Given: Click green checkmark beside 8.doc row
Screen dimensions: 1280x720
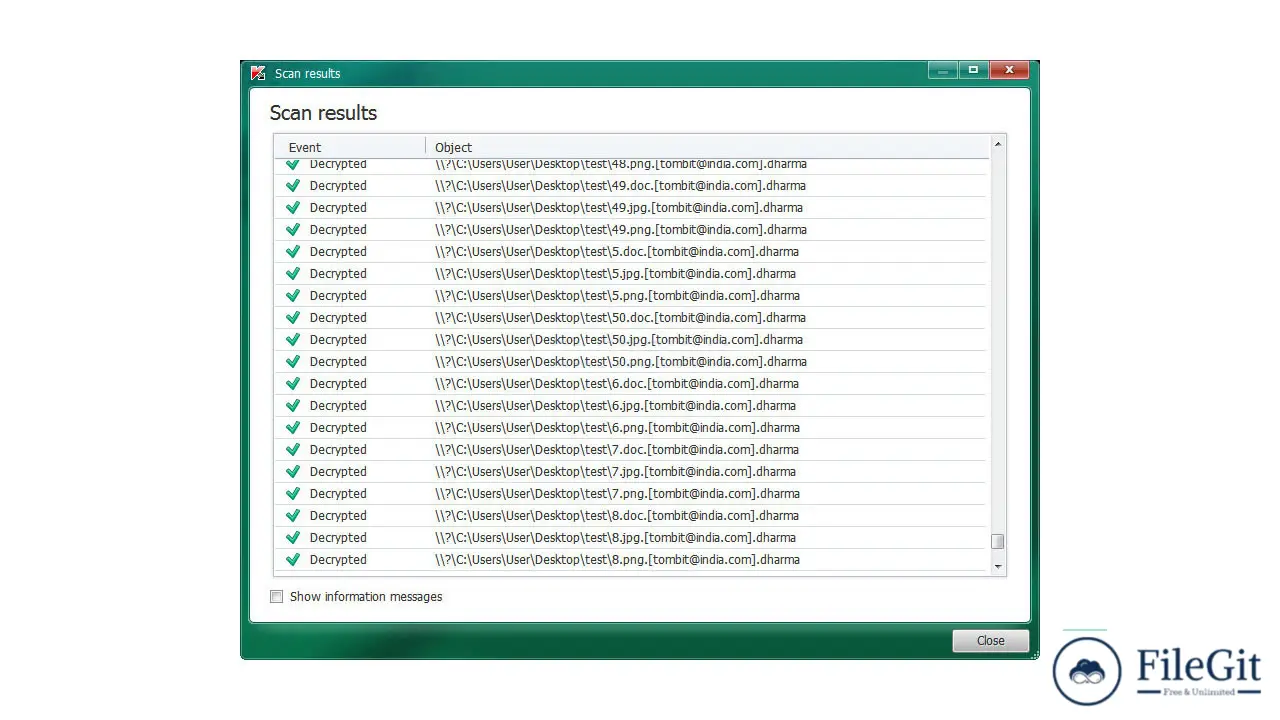Looking at the screenshot, I should point(293,515).
